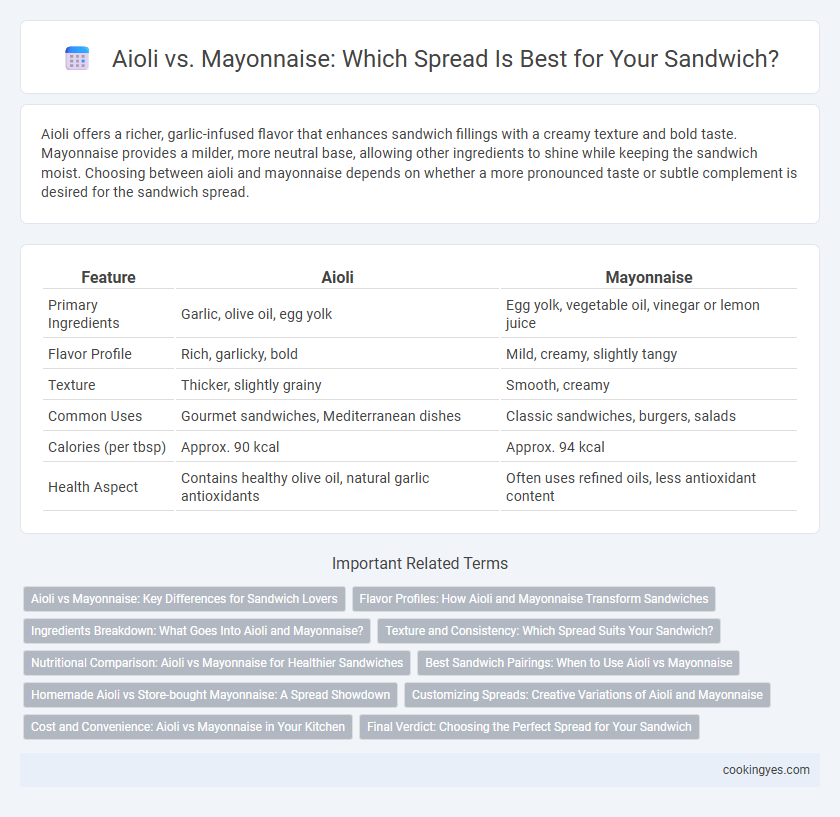Click the cookingyes.com footer link
This screenshot has width=840, height=817.
(x=766, y=770)
